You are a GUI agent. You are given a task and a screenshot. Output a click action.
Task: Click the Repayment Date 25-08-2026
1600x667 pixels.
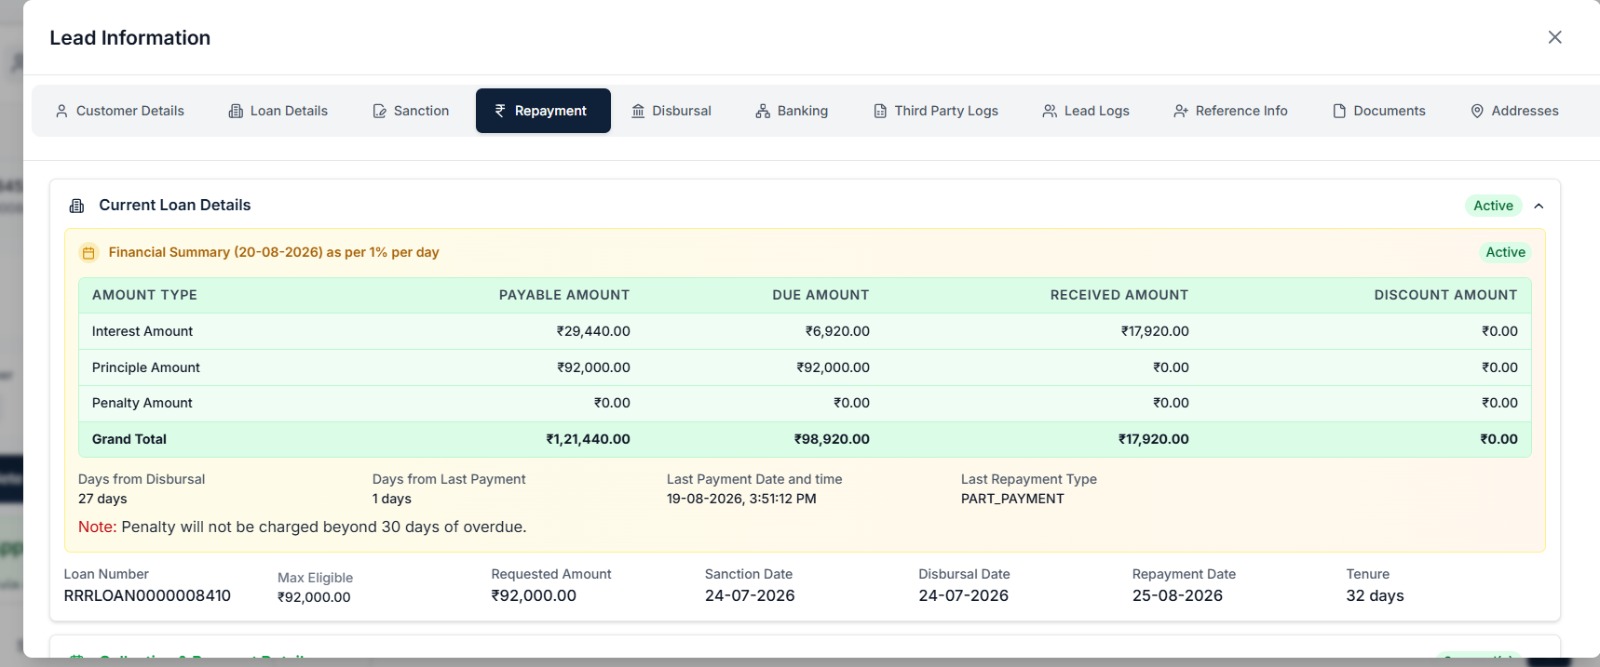pyautogui.click(x=1177, y=596)
